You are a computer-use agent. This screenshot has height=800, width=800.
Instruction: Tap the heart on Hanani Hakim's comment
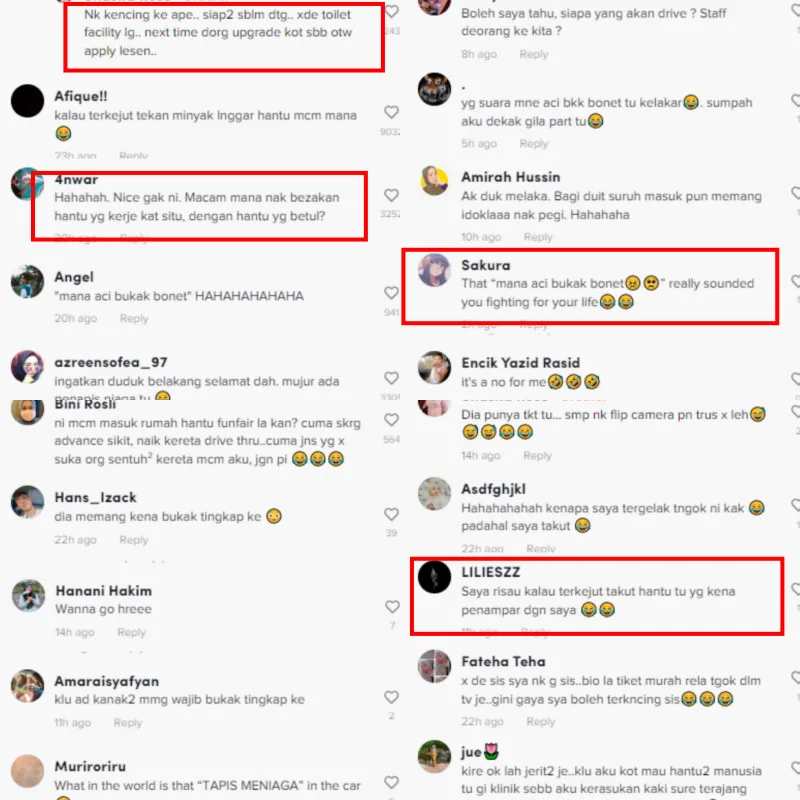[x=392, y=606]
